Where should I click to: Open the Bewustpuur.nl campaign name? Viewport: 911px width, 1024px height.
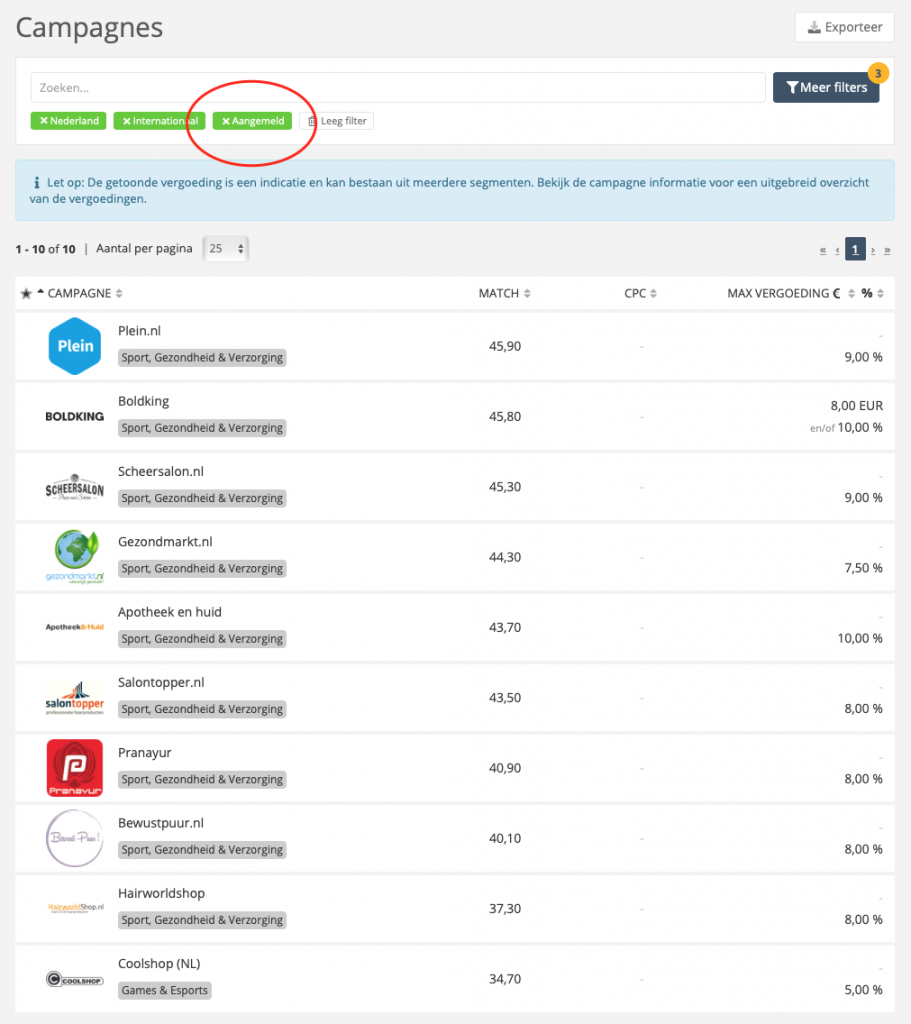[161, 824]
